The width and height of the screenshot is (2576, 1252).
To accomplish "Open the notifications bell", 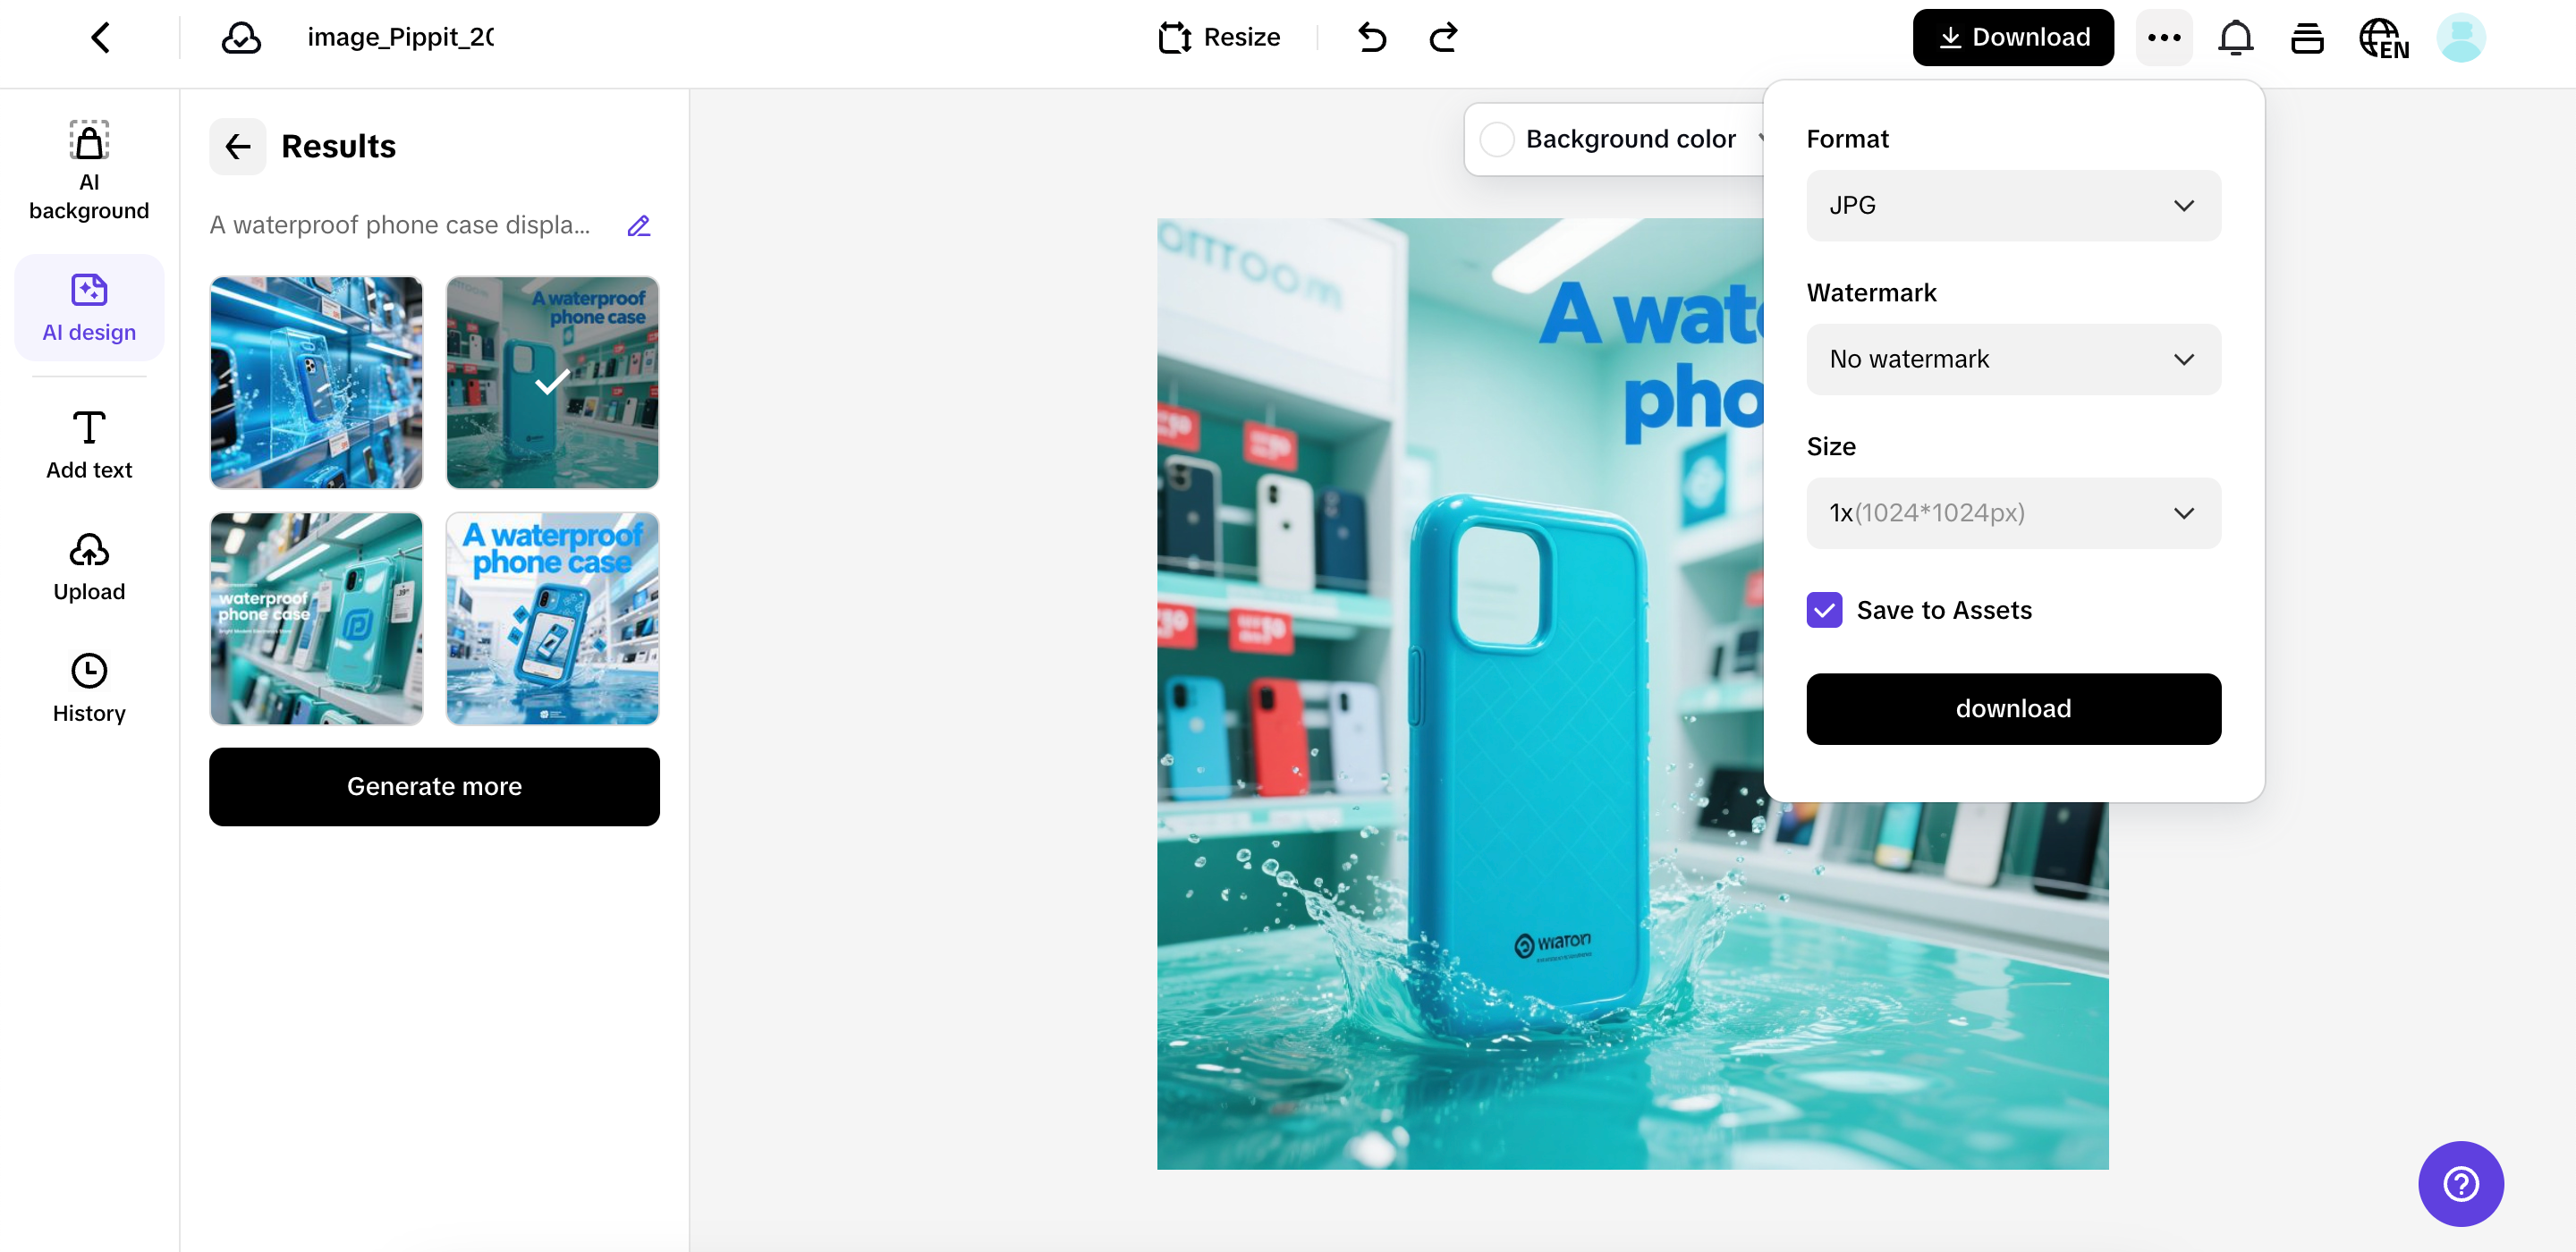I will pos(2235,38).
